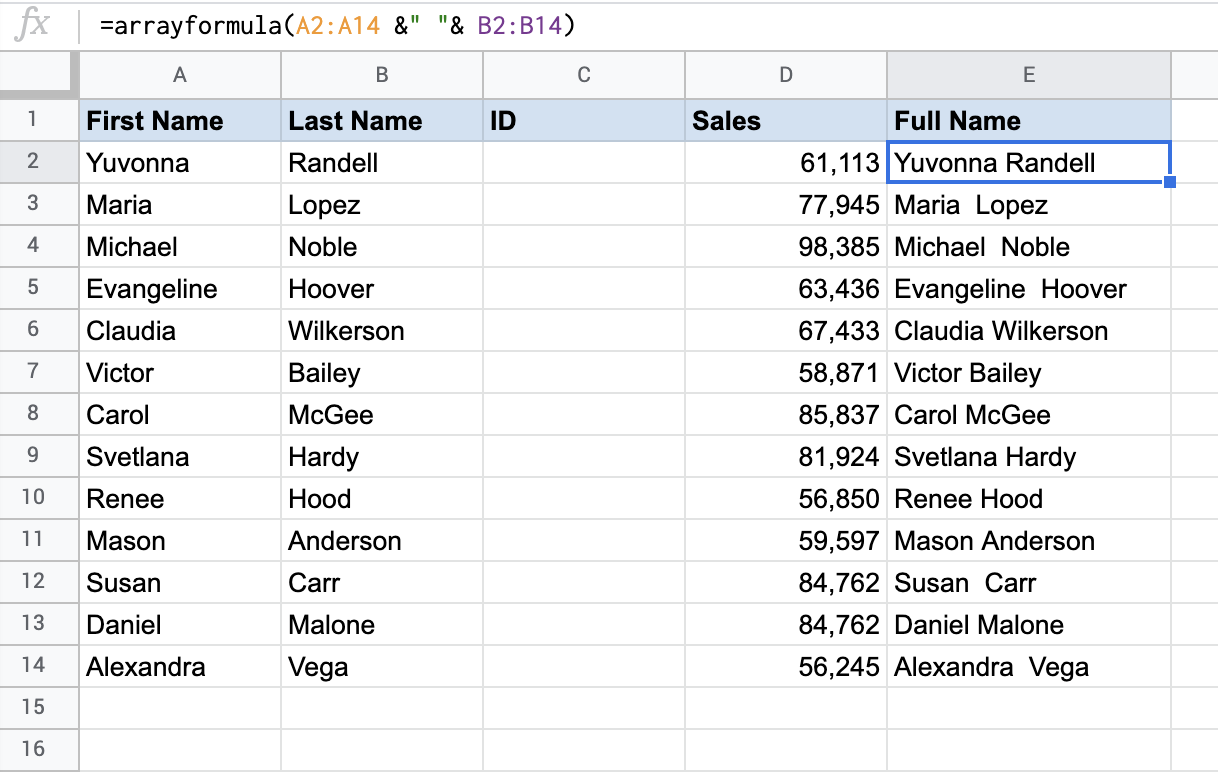Click the Full Name header cell
Image resolution: width=1218 pixels, height=772 pixels.
1029,121
